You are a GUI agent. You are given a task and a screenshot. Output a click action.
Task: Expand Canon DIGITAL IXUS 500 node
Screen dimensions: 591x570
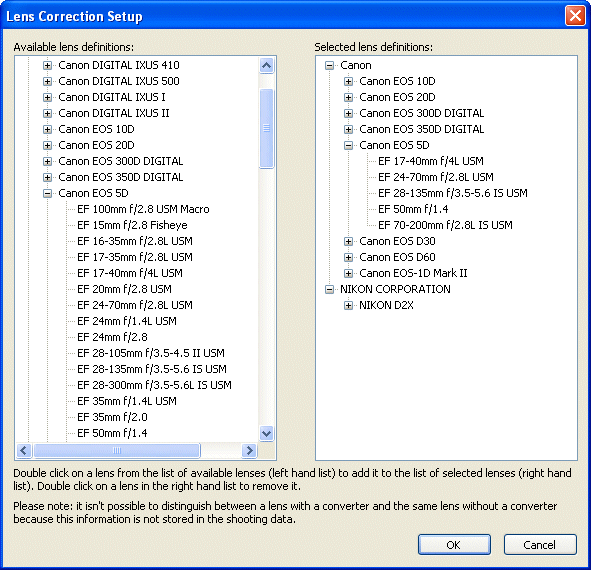tap(47, 81)
